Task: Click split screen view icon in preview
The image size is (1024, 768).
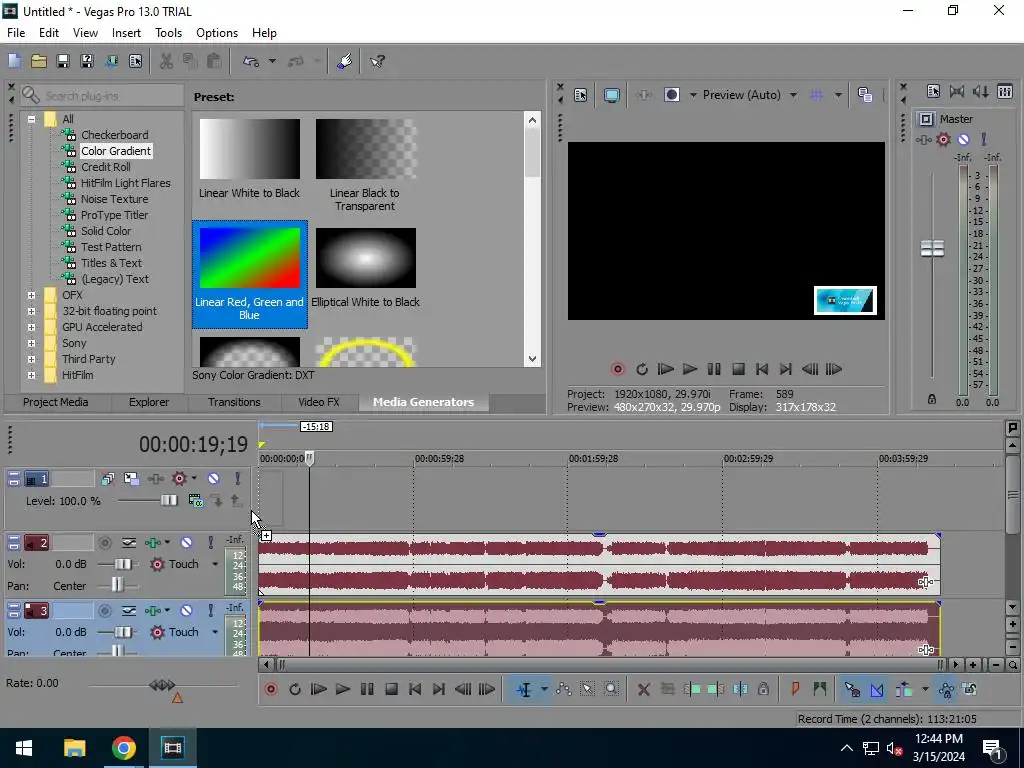Action: 671,95
